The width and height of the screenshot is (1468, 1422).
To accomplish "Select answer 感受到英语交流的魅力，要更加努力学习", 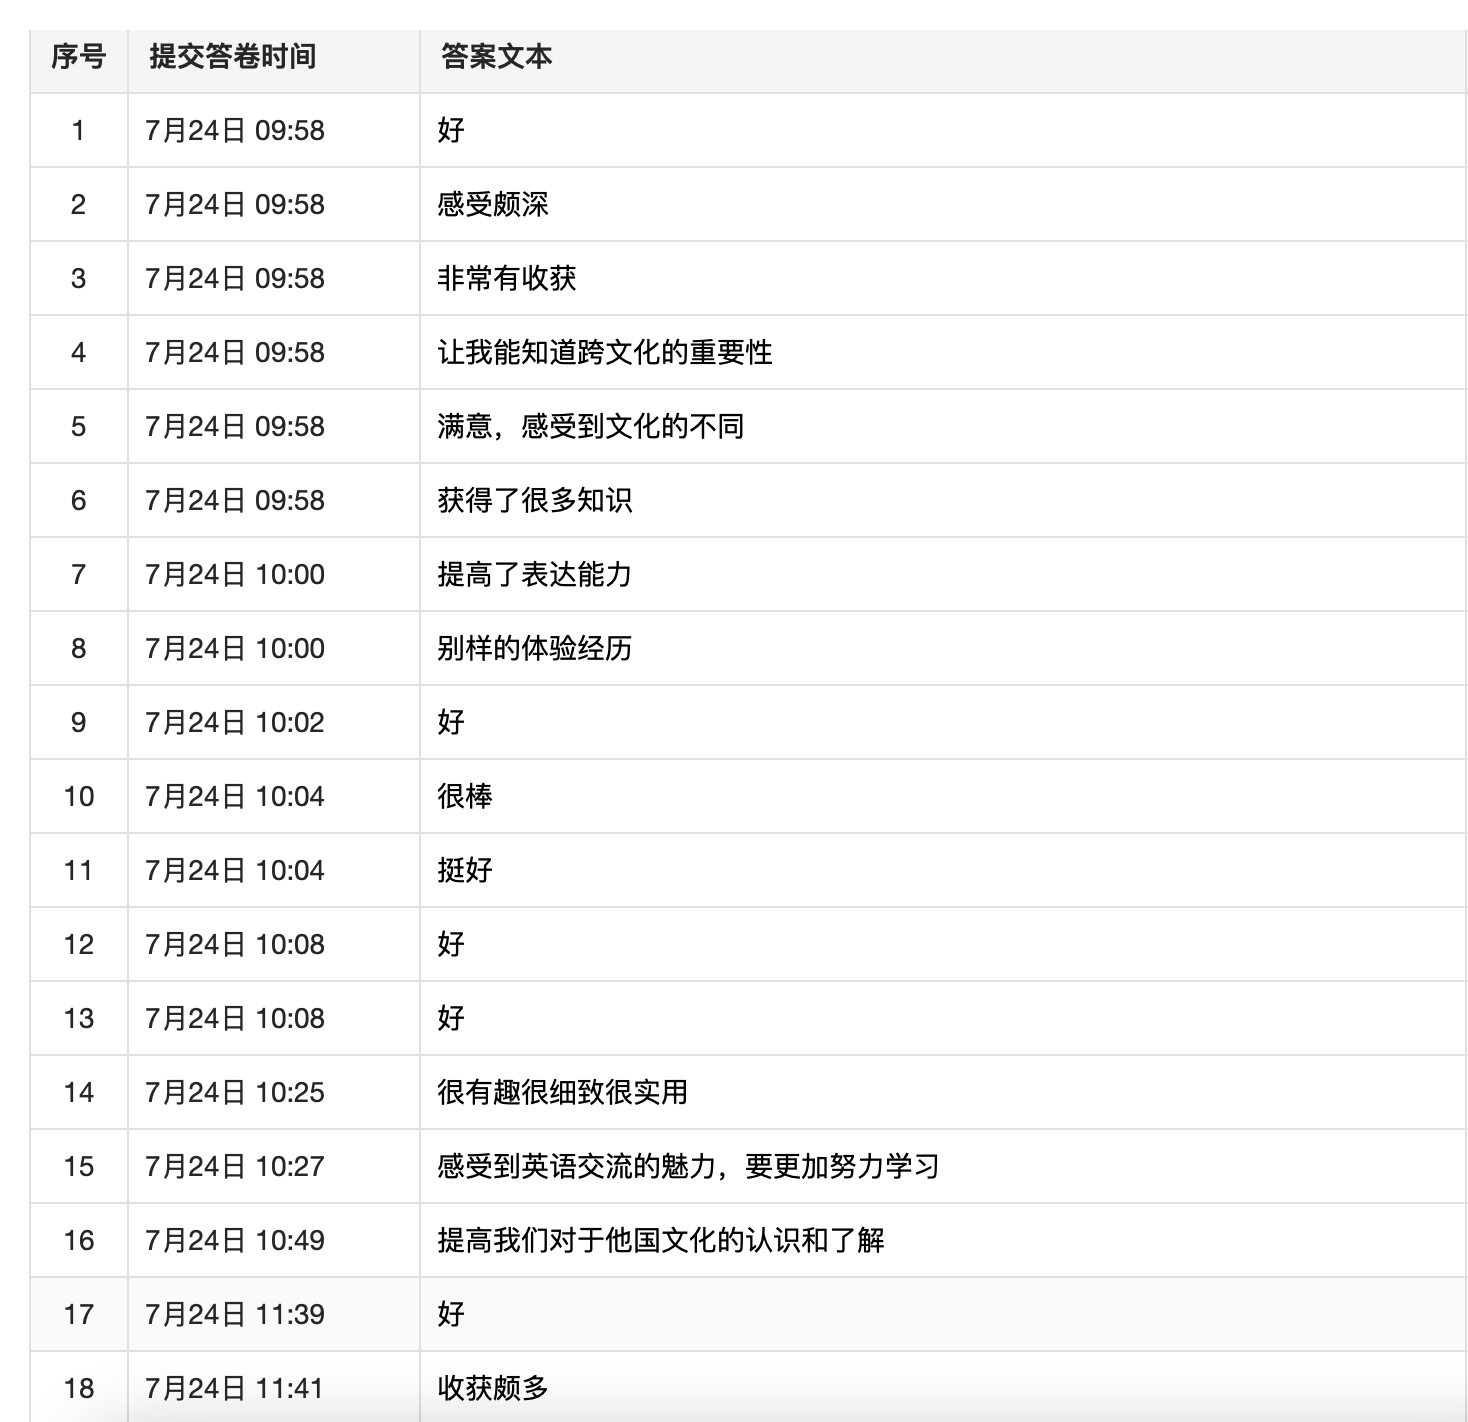I will (x=688, y=1167).
